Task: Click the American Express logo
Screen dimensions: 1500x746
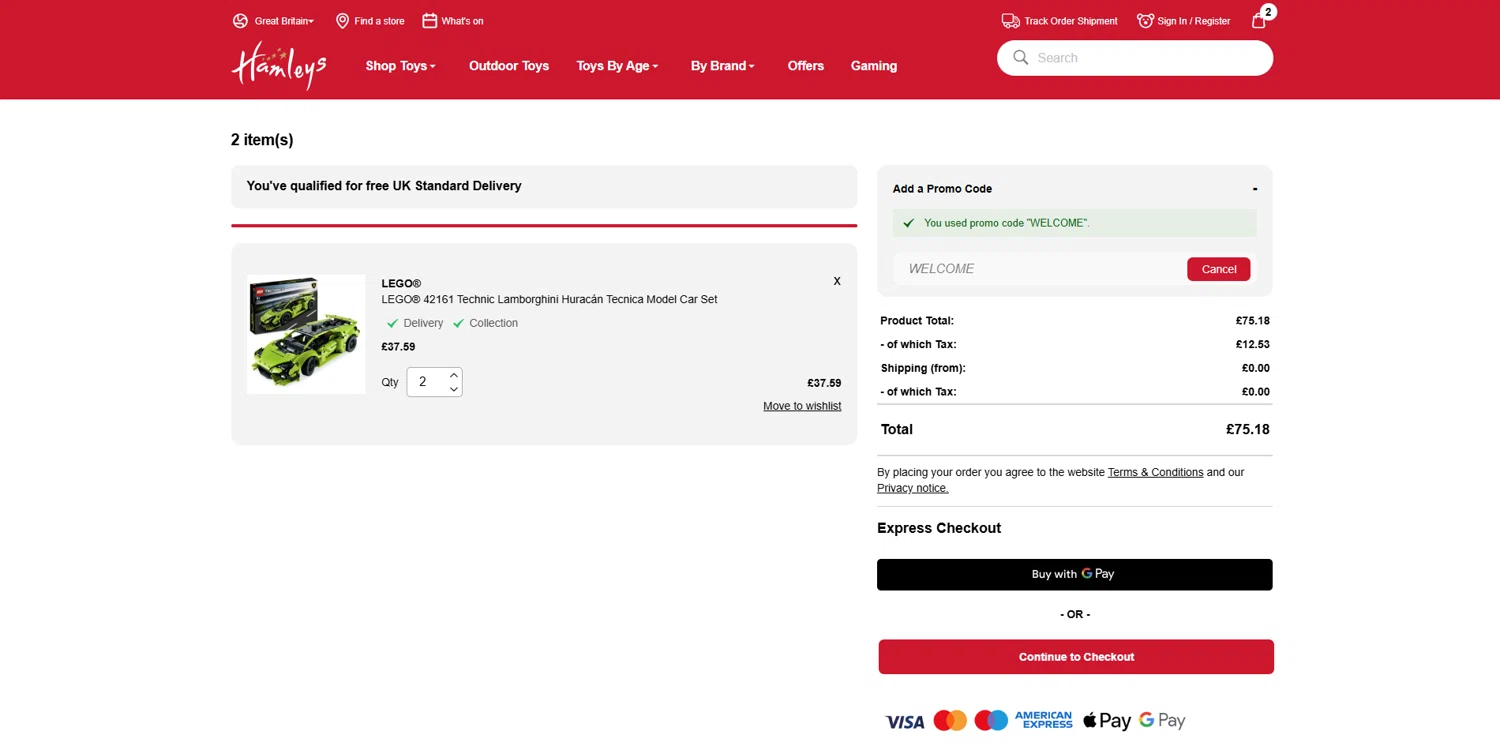Action: point(1043,720)
